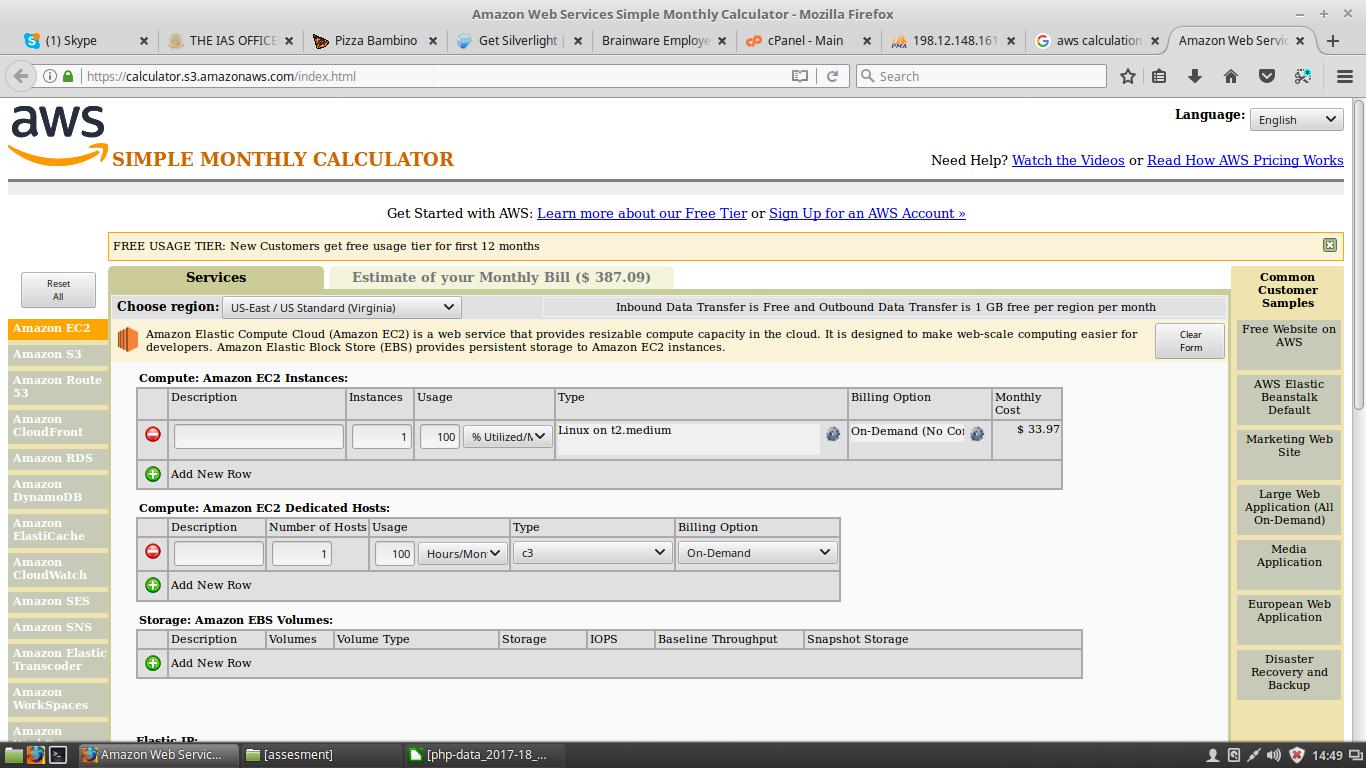Reload the current page
Screen dimensions: 1366x768
coord(832,76)
